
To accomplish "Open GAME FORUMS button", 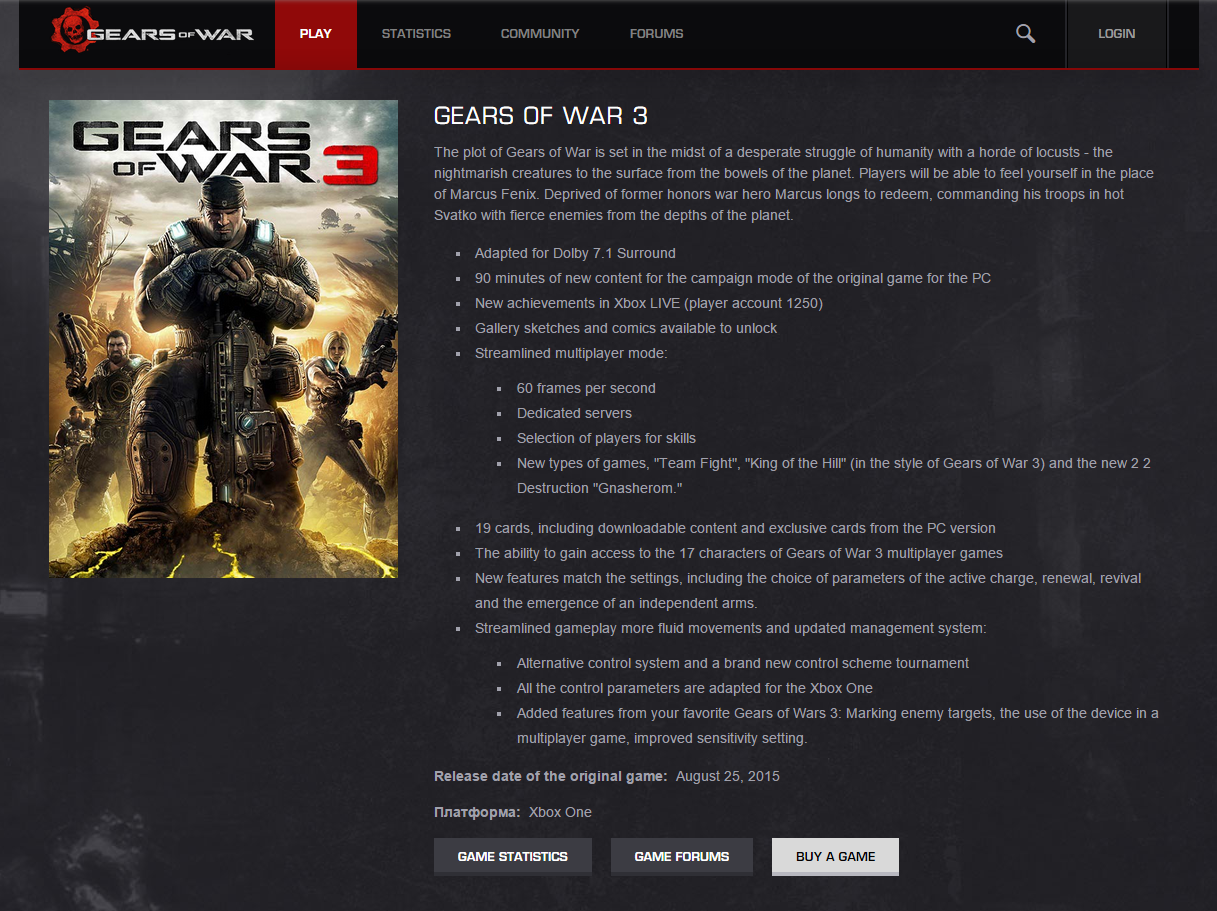I will [682, 857].
